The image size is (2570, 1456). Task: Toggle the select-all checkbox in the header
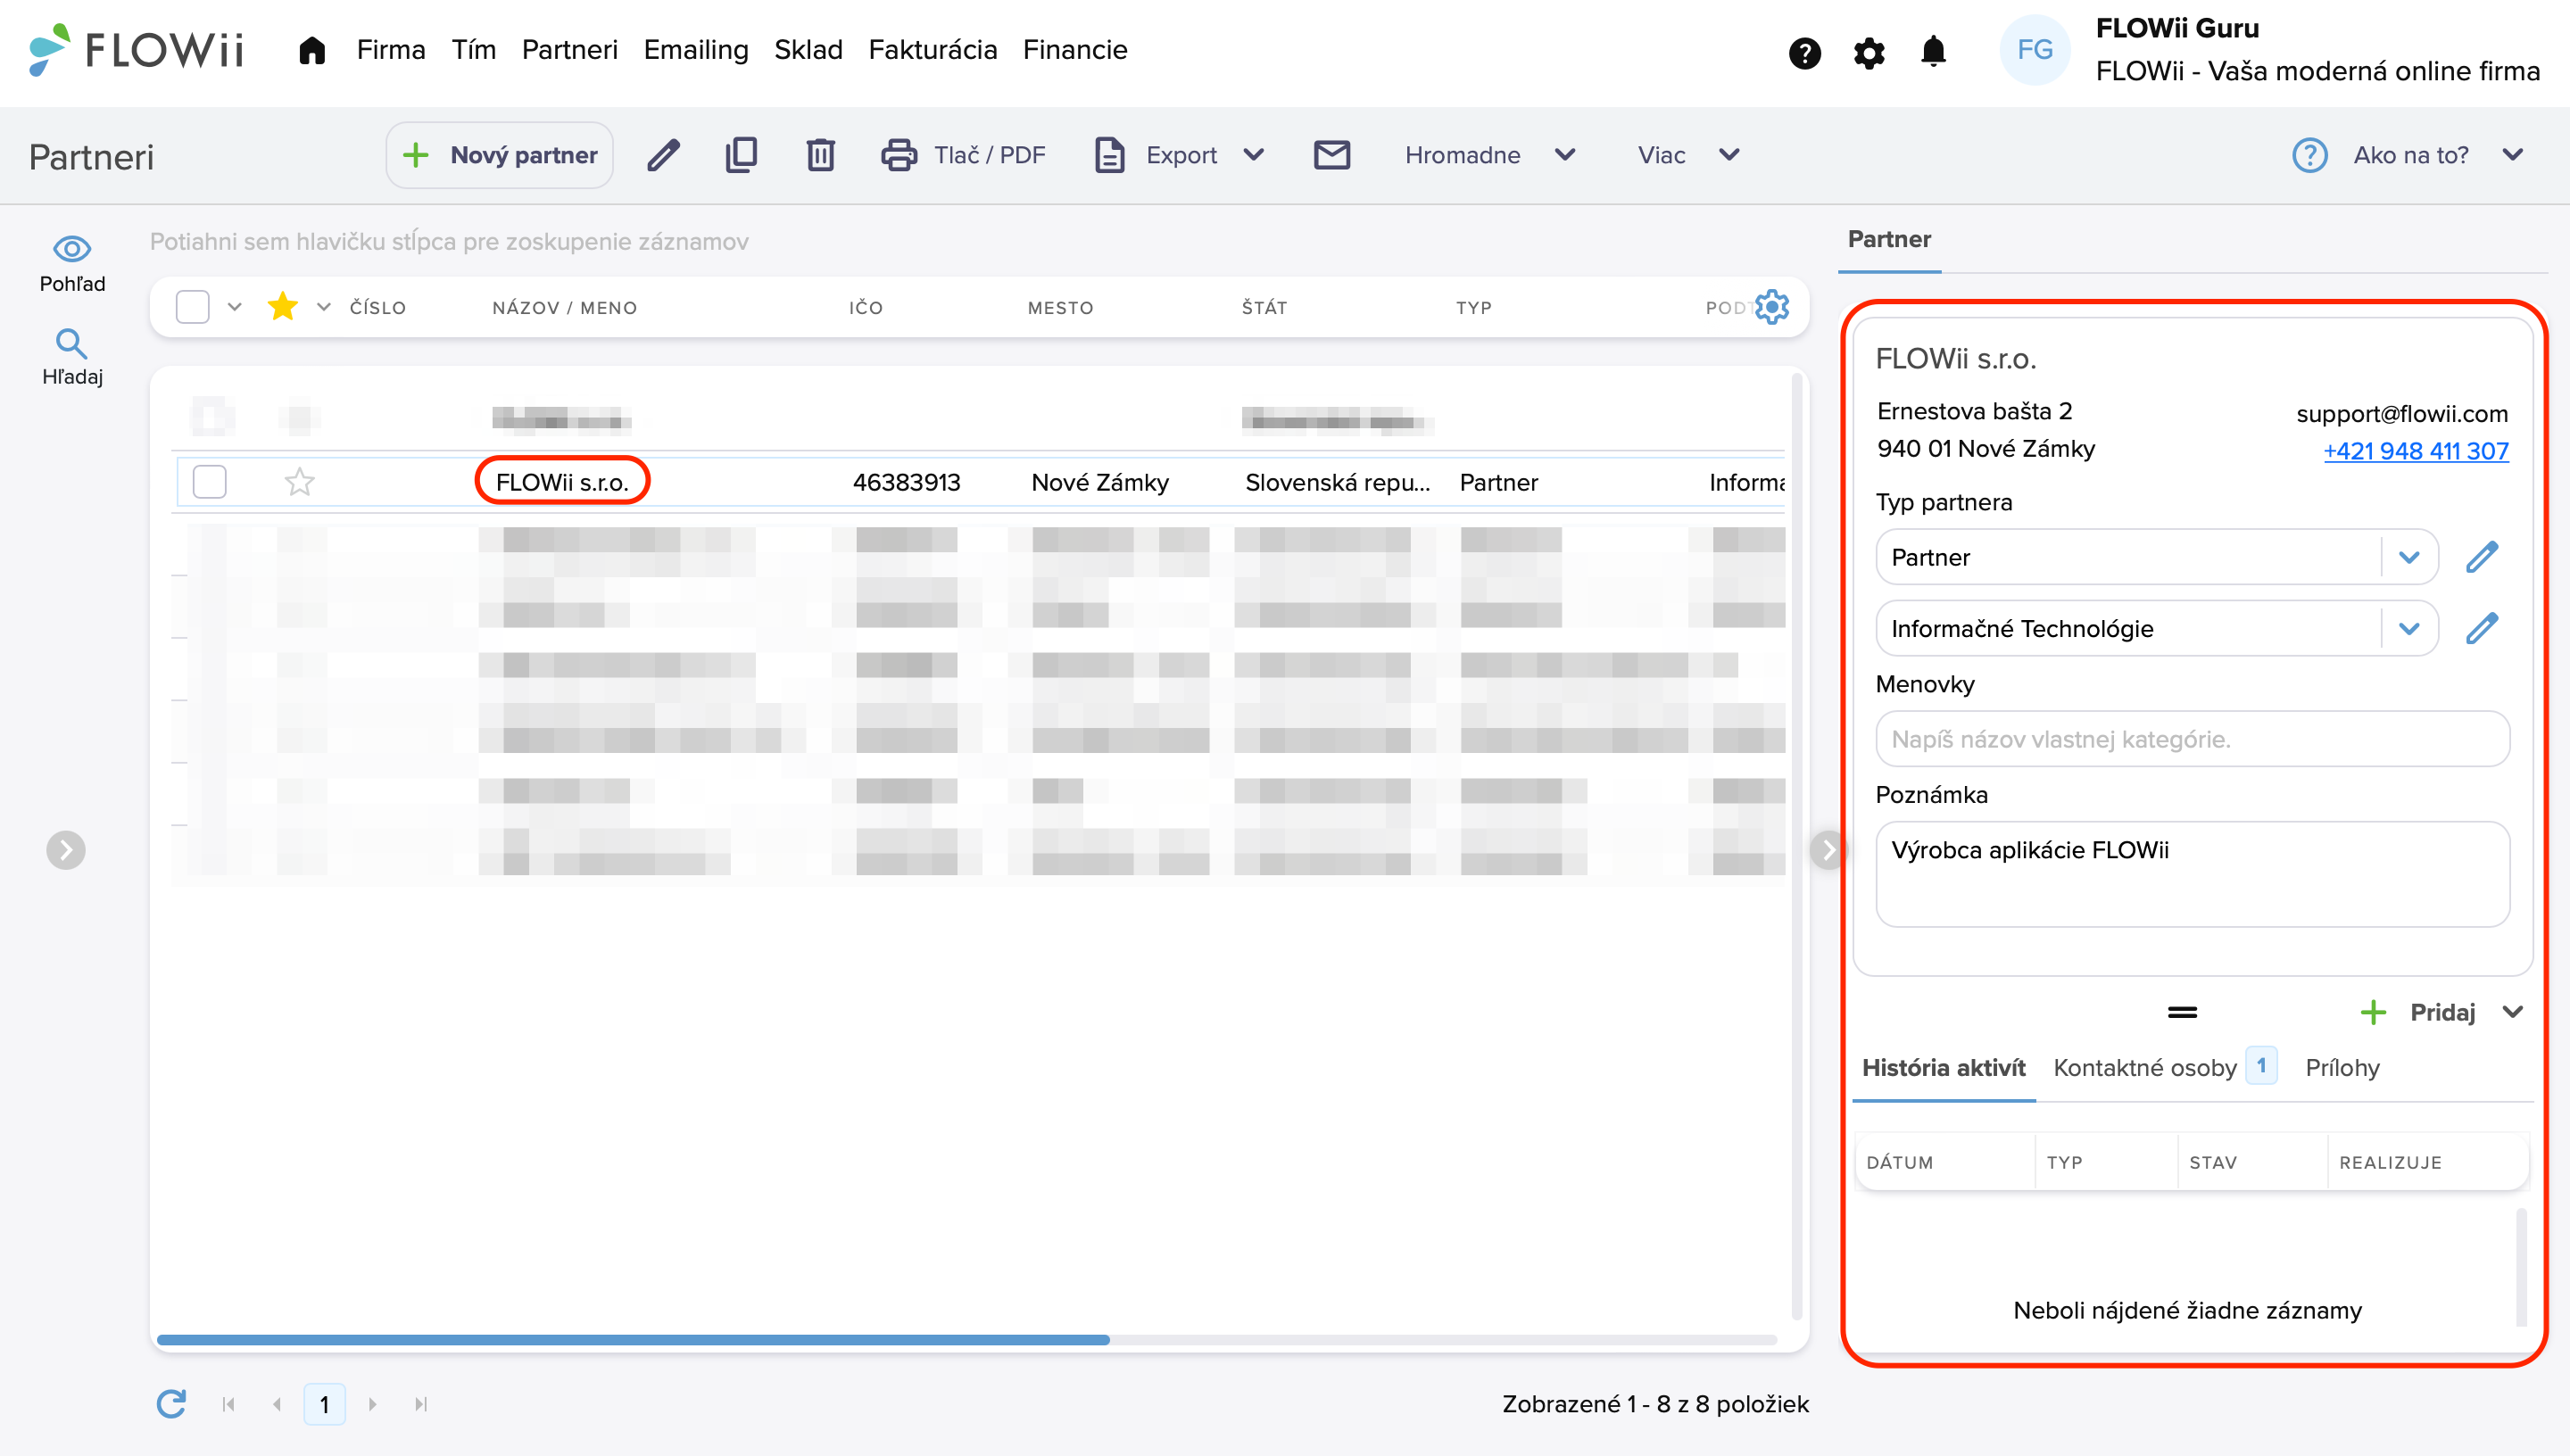click(192, 307)
